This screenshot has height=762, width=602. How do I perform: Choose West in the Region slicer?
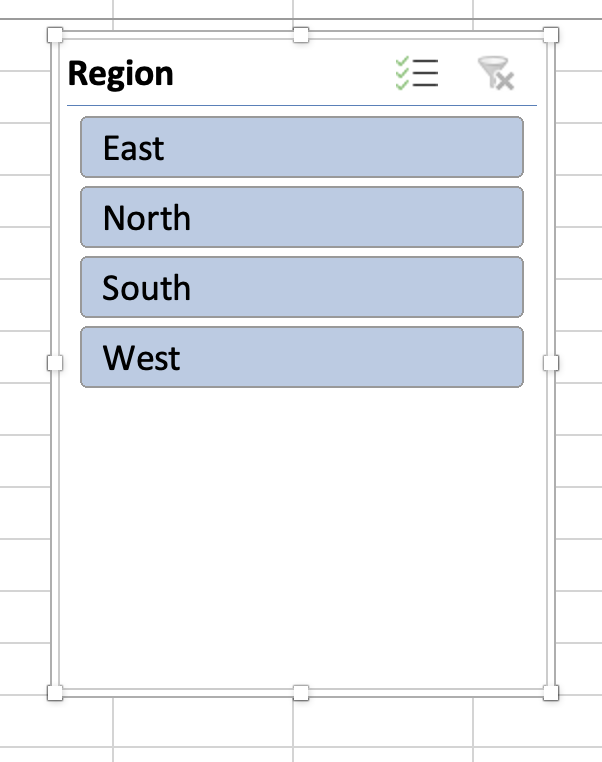(301, 358)
